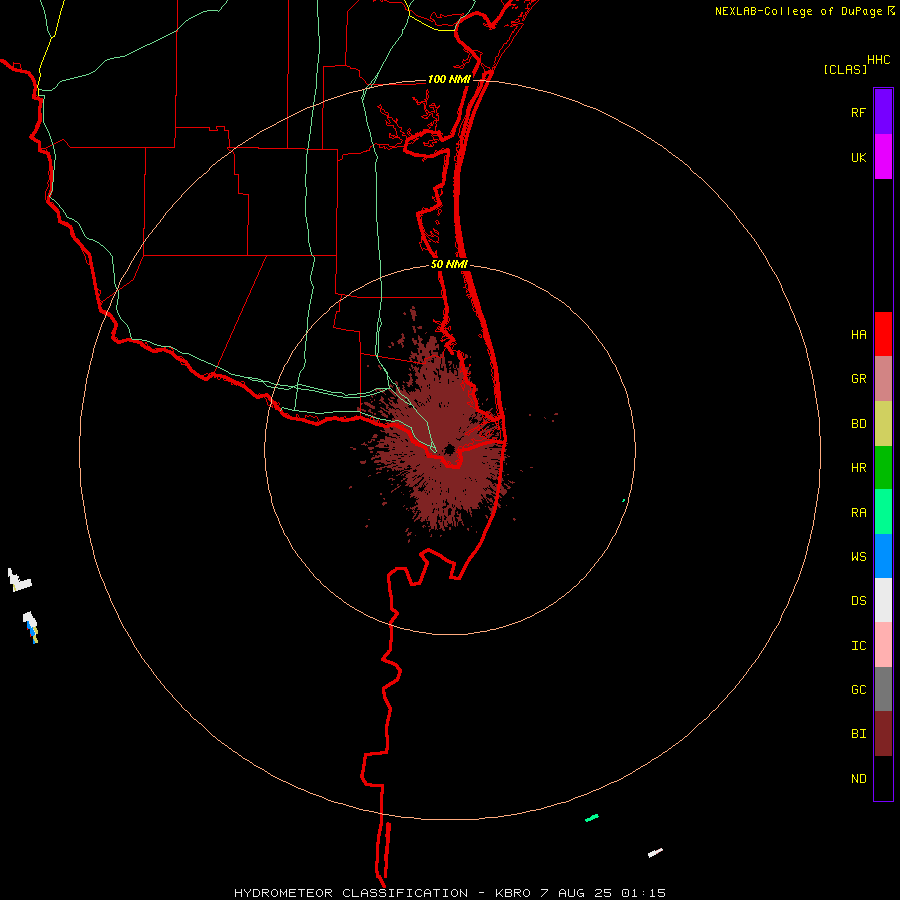Screen dimensions: 900x900
Task: Click the HA red legend color swatch
Action: point(883,334)
